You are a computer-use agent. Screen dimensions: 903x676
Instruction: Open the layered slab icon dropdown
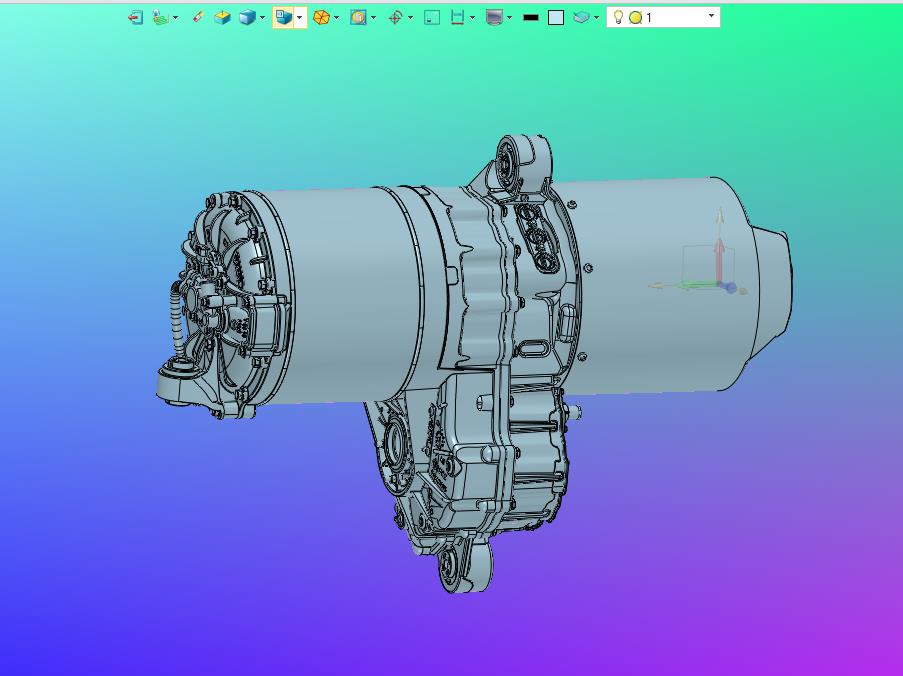[597, 18]
